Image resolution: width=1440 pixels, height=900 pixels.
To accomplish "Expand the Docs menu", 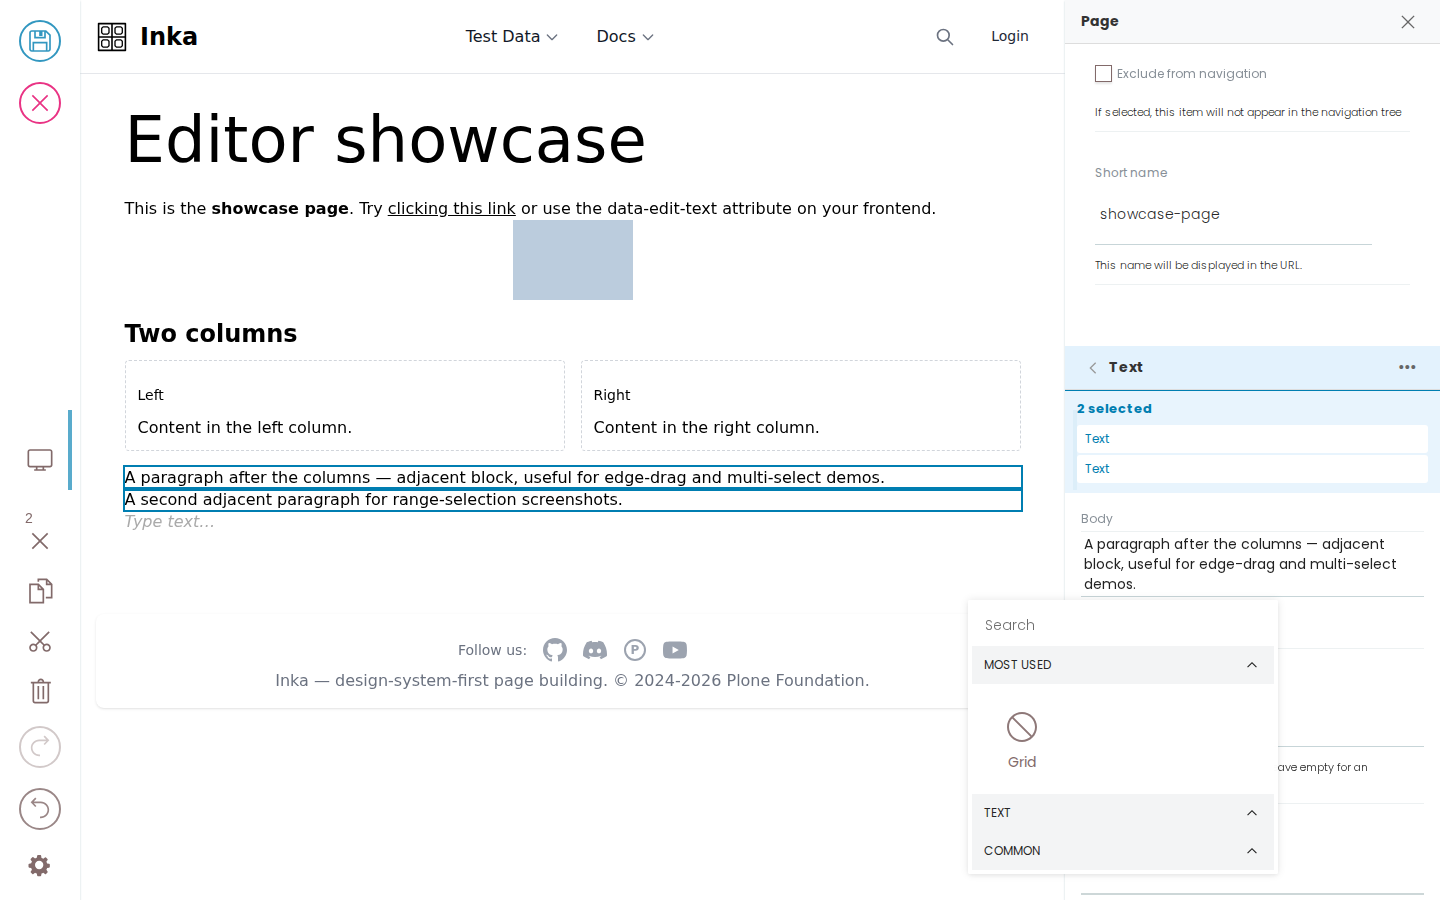I will click(625, 37).
